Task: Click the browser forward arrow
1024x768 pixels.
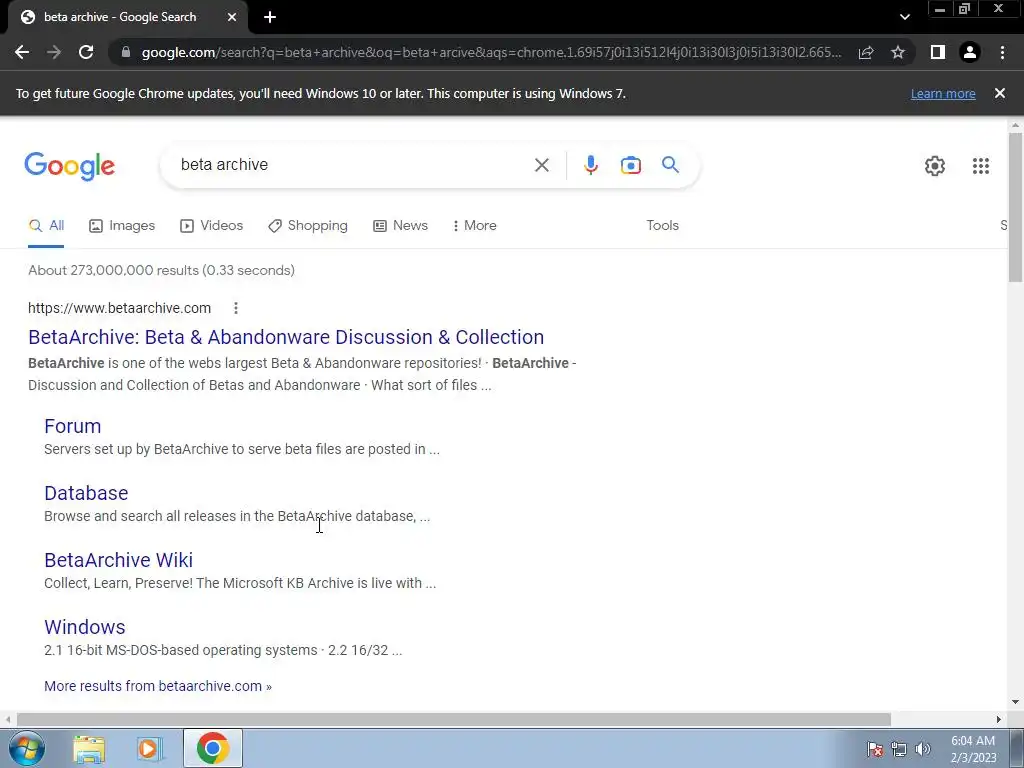Action: [54, 52]
